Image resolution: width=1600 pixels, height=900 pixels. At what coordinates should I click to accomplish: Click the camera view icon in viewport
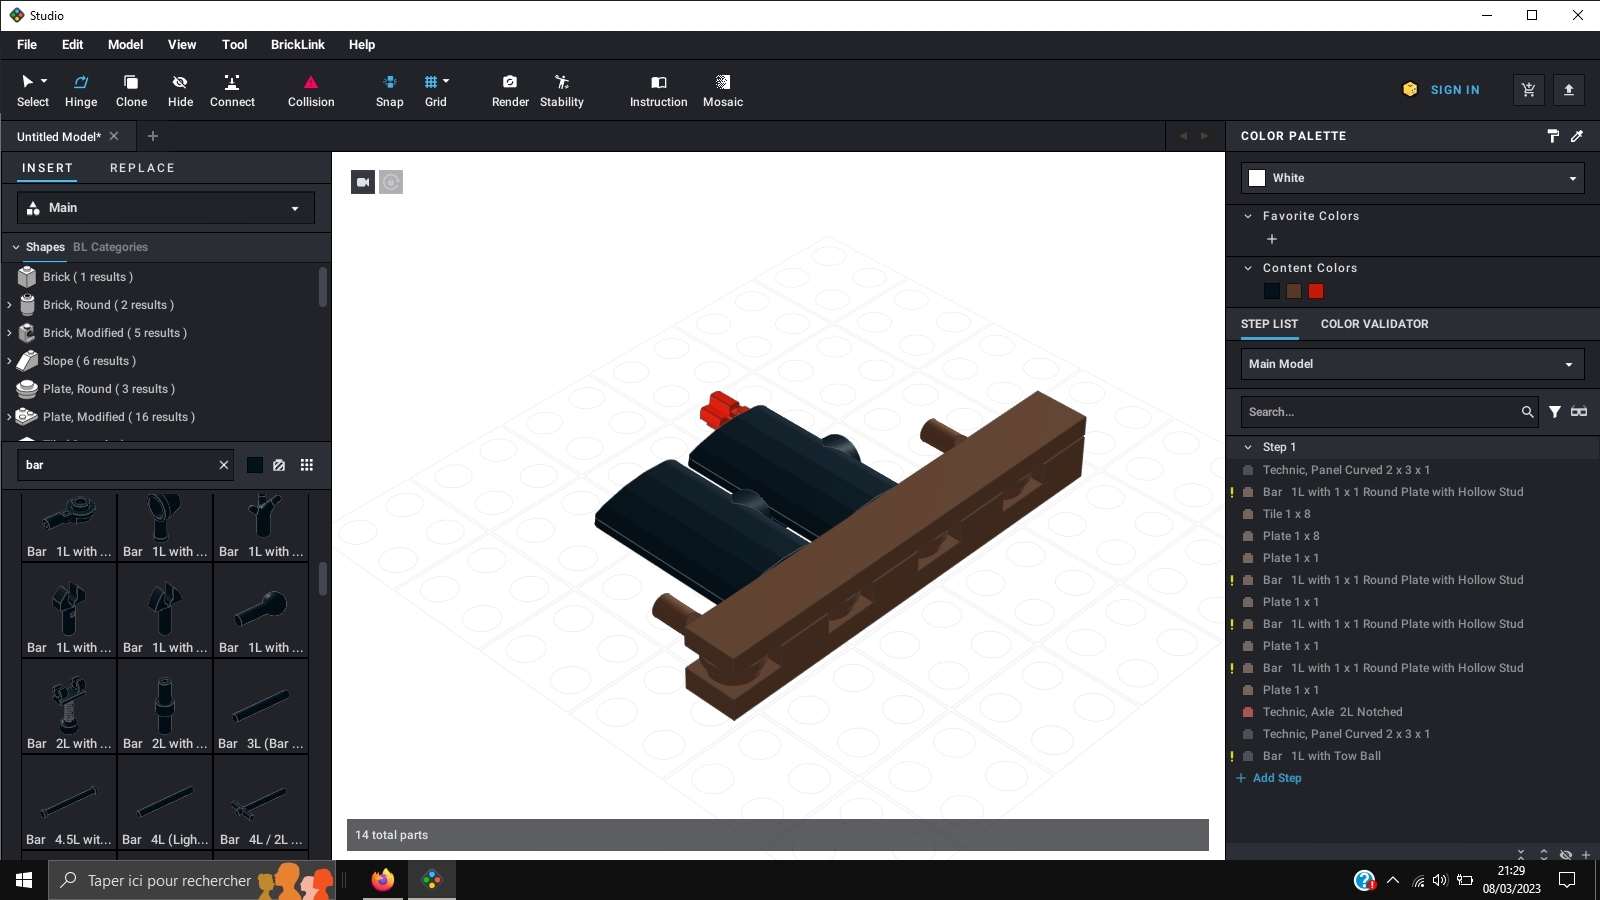point(363,182)
